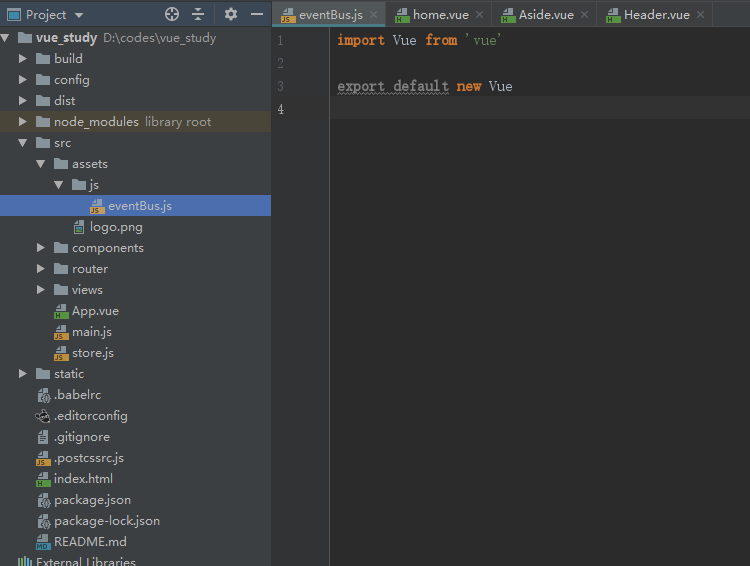
Task: Click line number 3 in the gutter
Action: (281, 86)
